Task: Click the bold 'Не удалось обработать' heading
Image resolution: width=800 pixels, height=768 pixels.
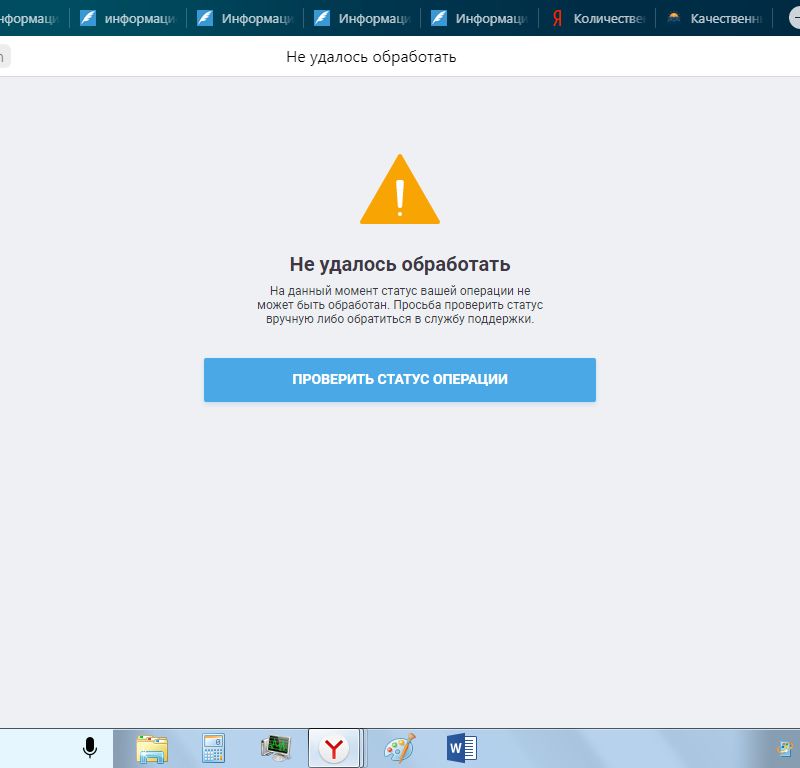Action: click(400, 264)
